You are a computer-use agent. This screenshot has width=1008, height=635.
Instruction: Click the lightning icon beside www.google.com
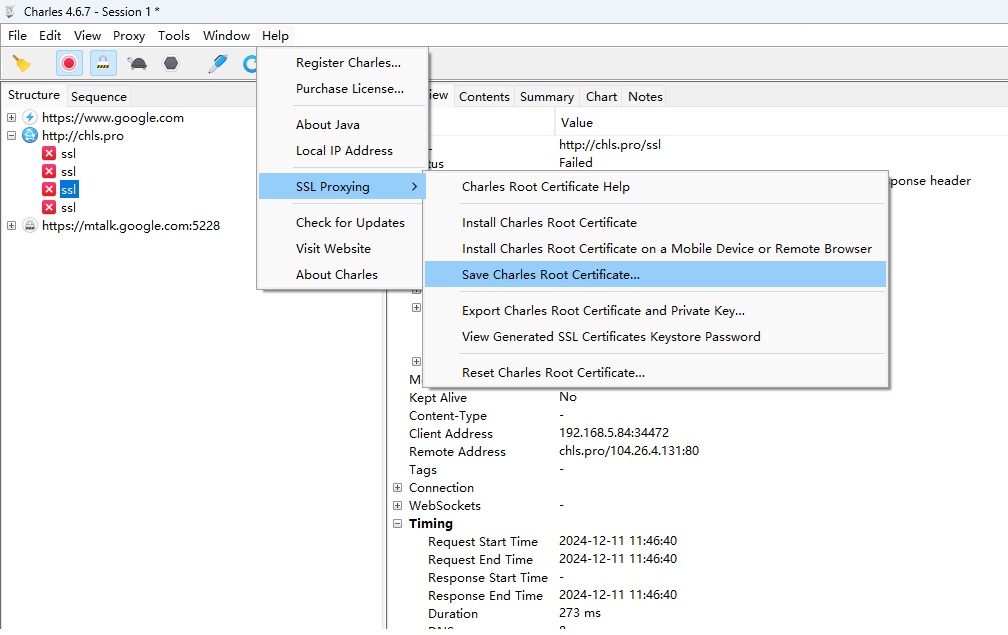tap(30, 118)
